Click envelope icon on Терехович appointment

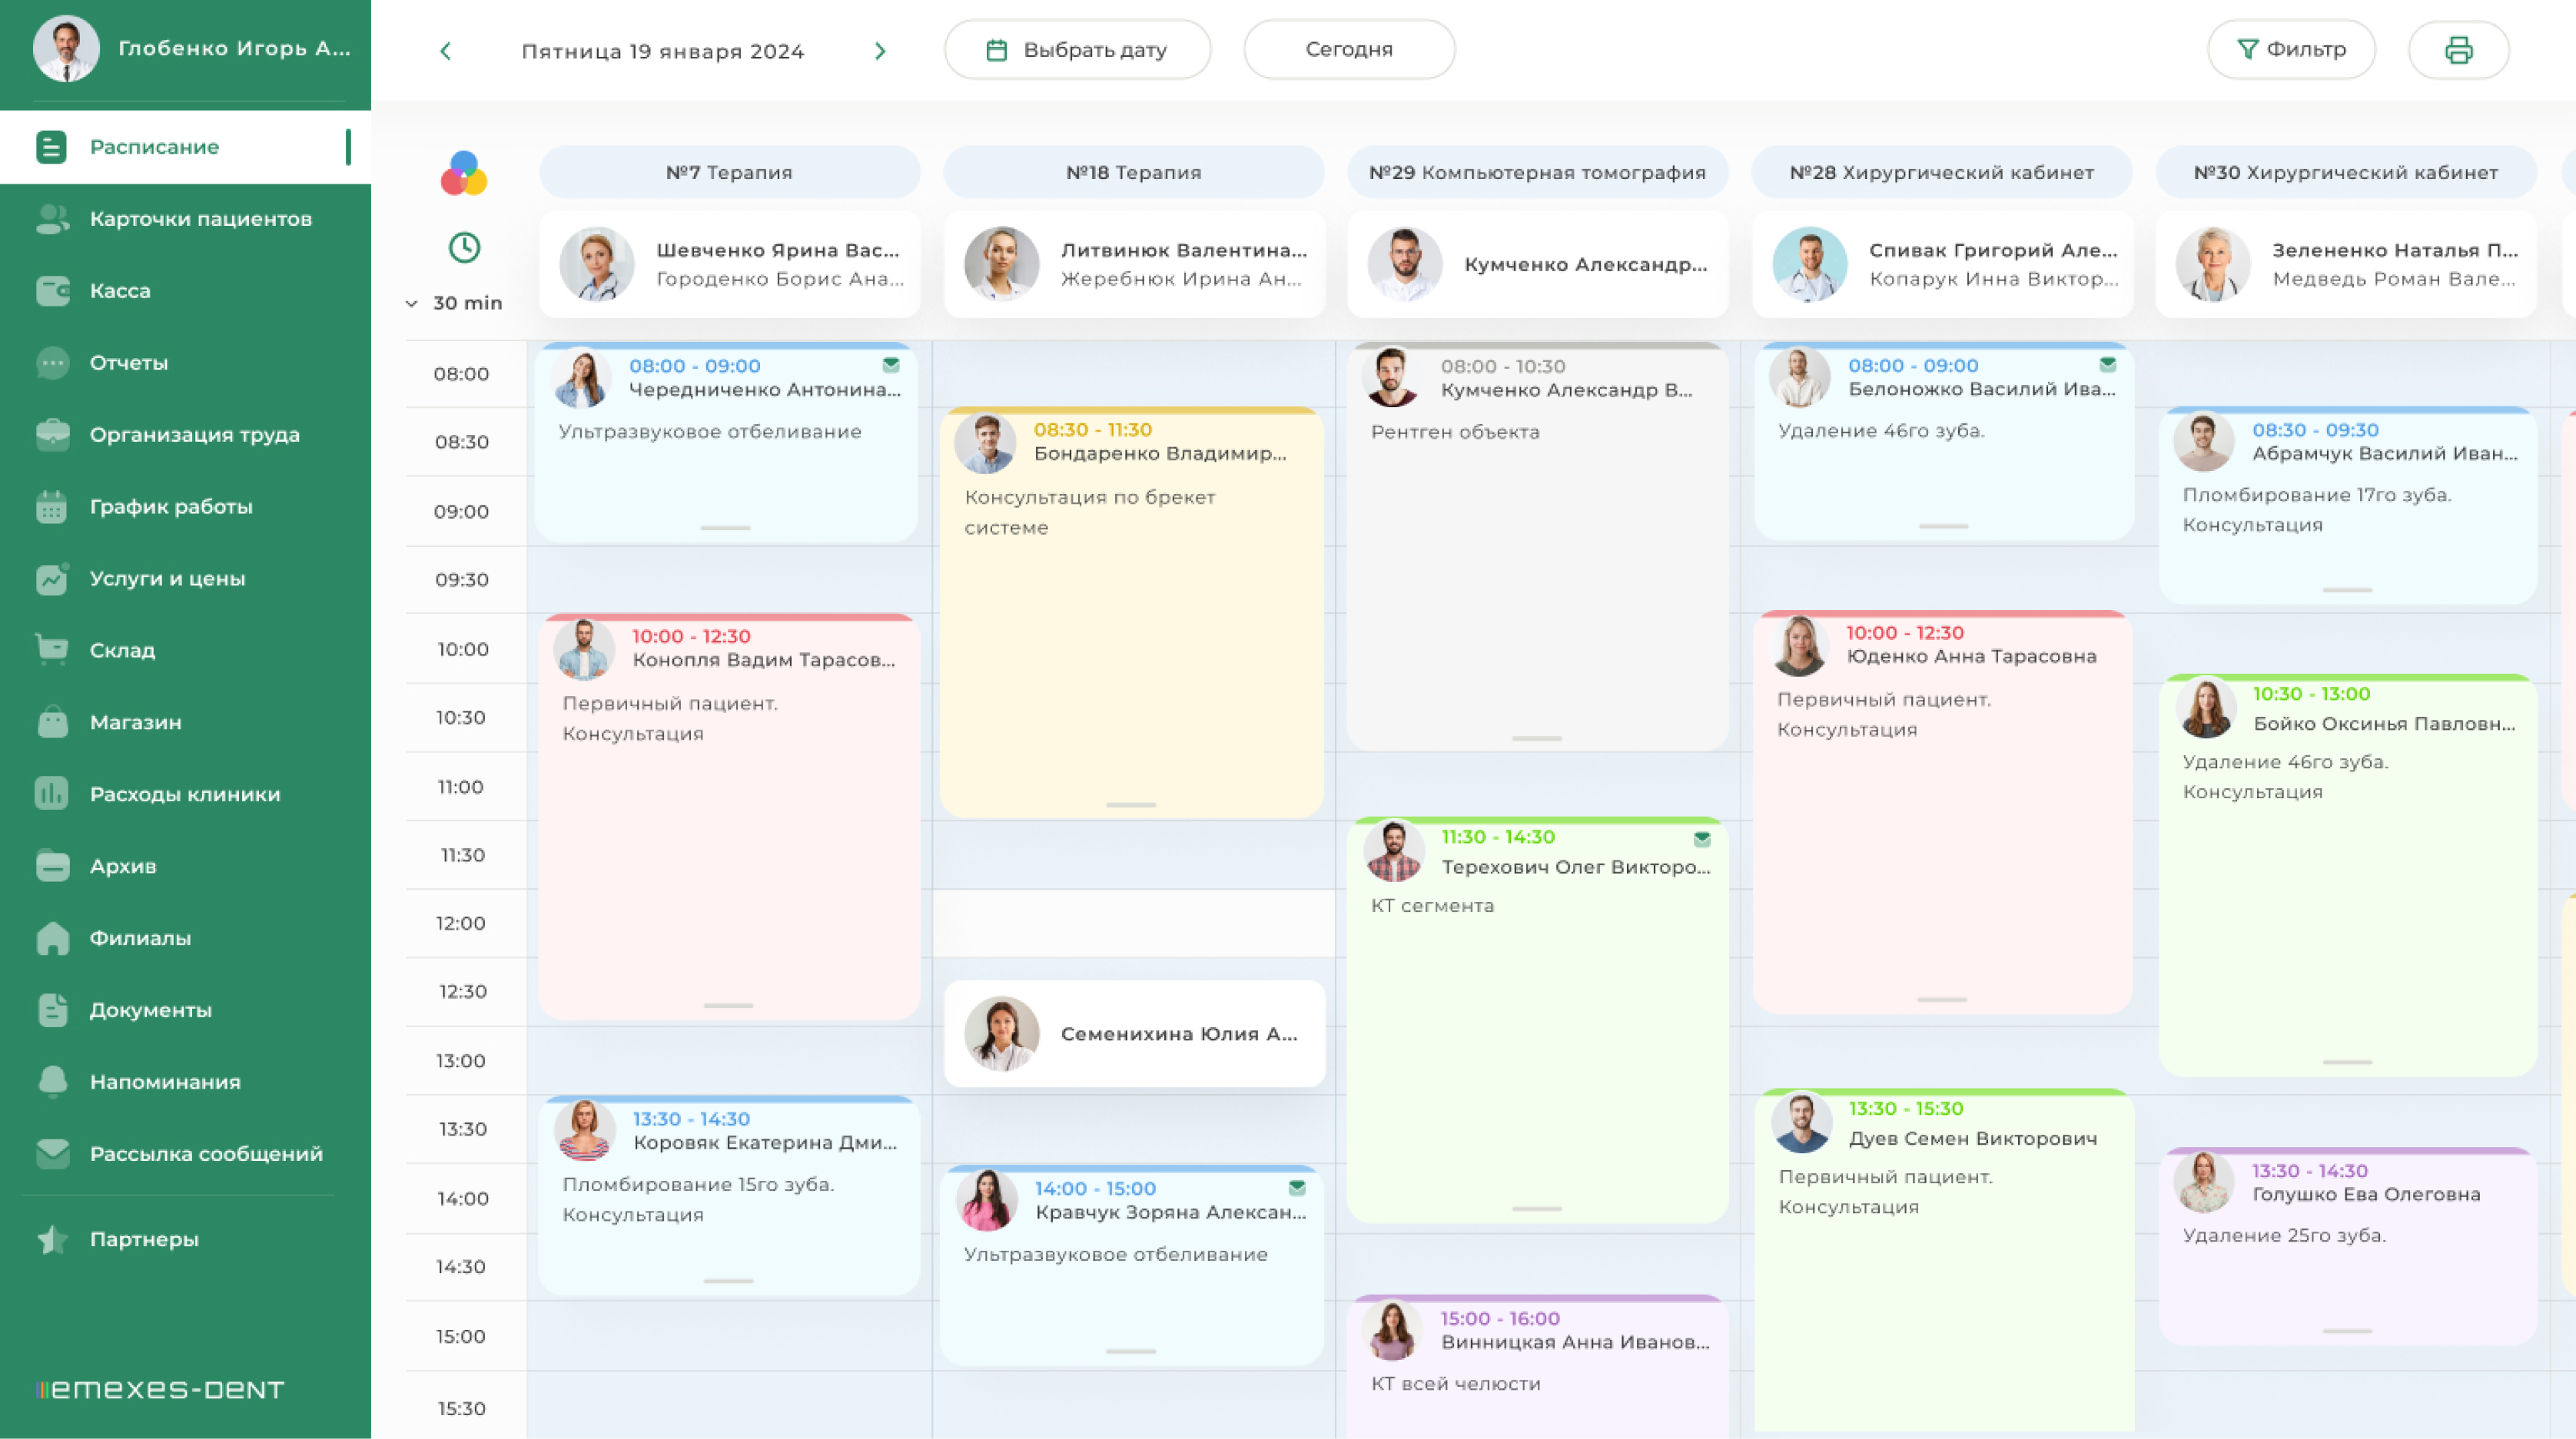pyautogui.click(x=1702, y=838)
